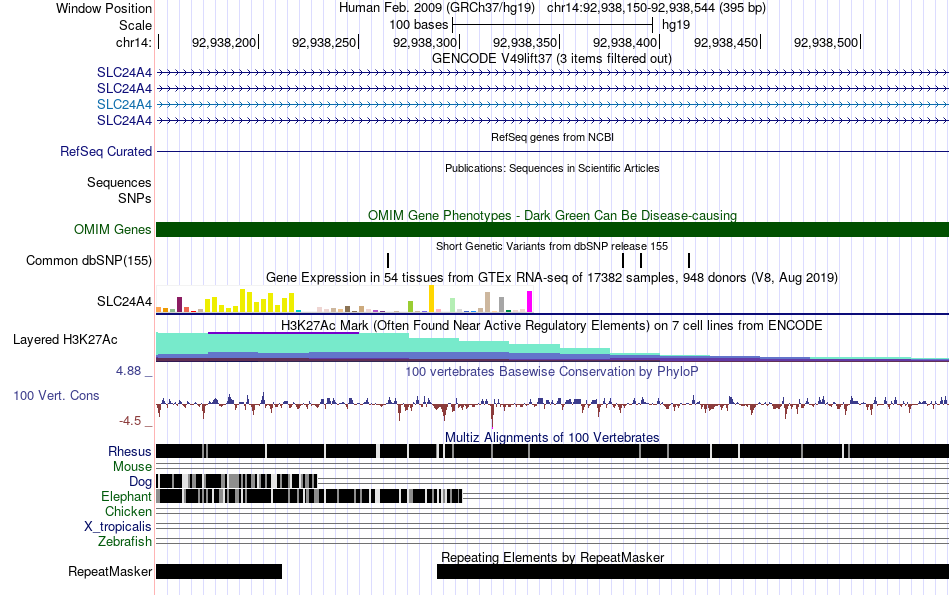Click the 100 Vert. Cons label
The width and height of the screenshot is (950, 595).
click(56, 396)
